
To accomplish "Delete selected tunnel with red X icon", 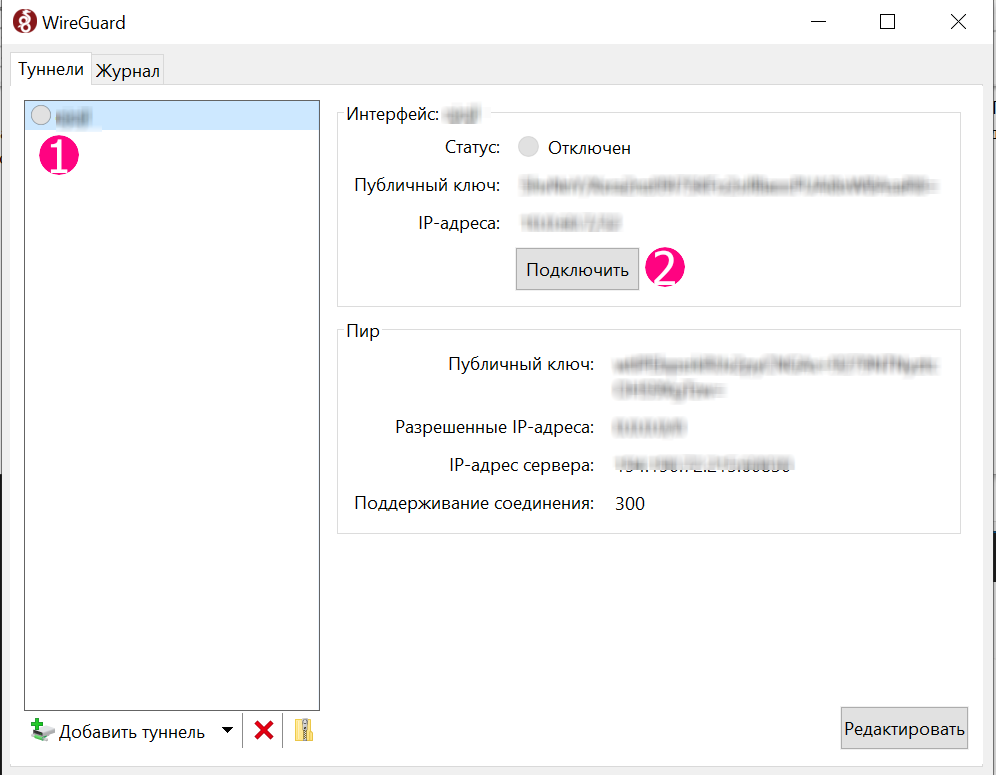I will click(x=264, y=731).
